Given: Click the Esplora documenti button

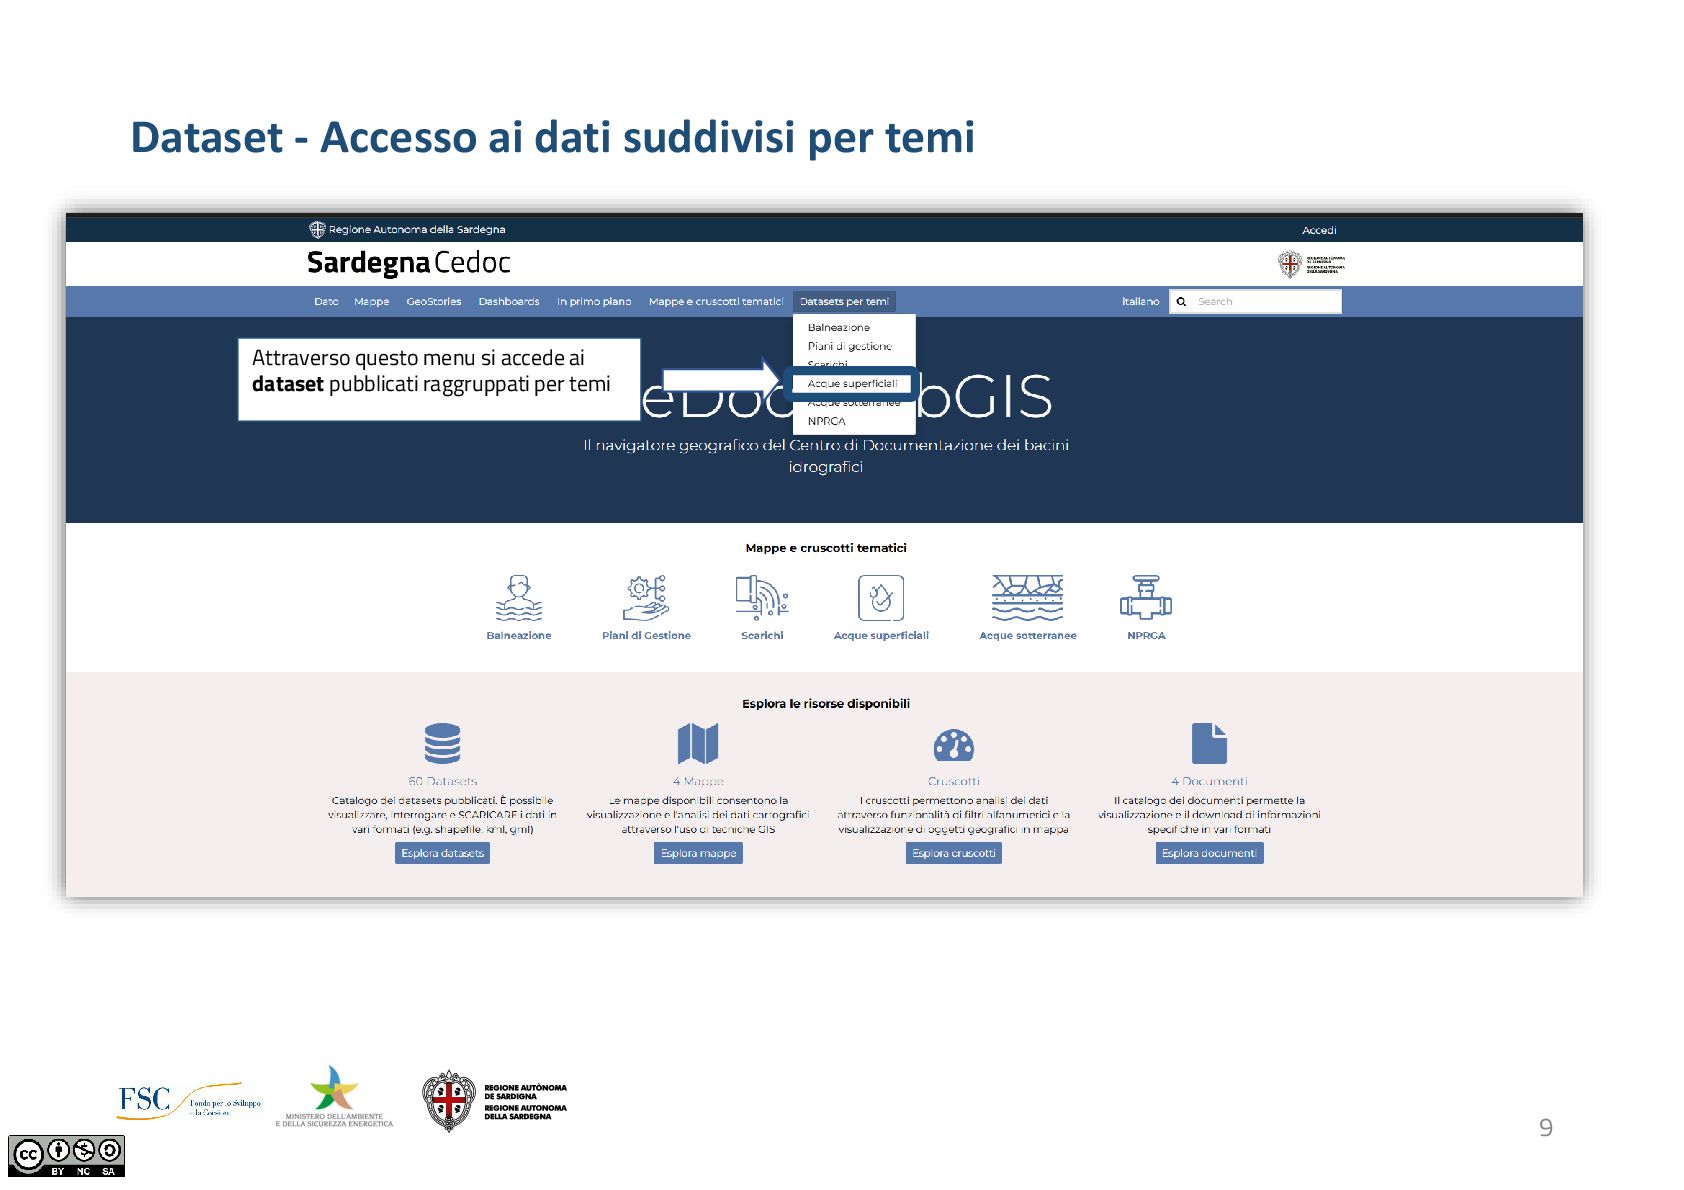Looking at the screenshot, I should click(1209, 853).
